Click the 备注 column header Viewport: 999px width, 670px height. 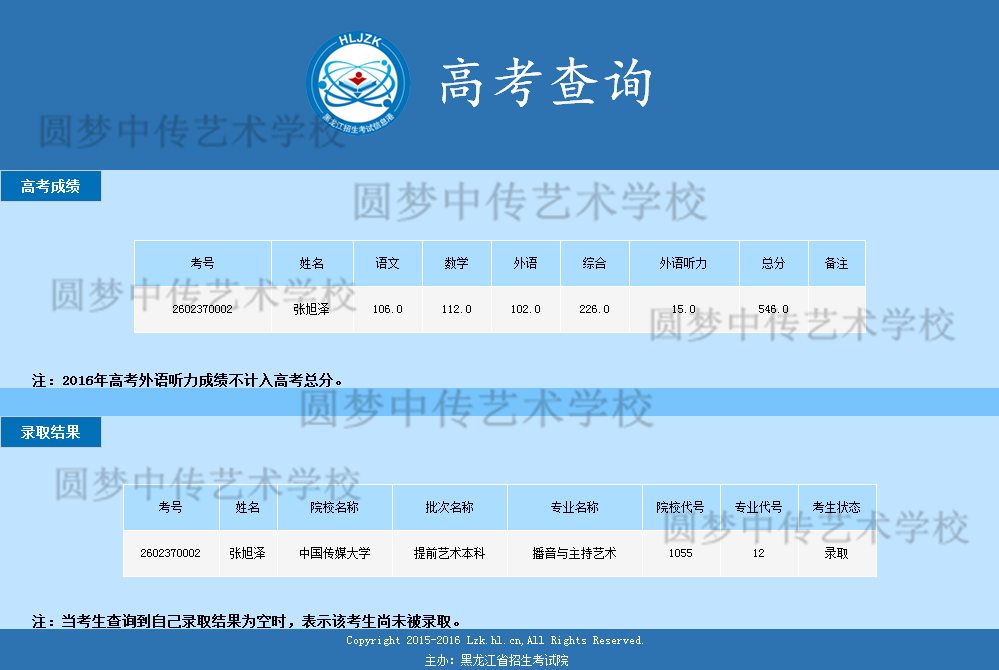pos(836,263)
